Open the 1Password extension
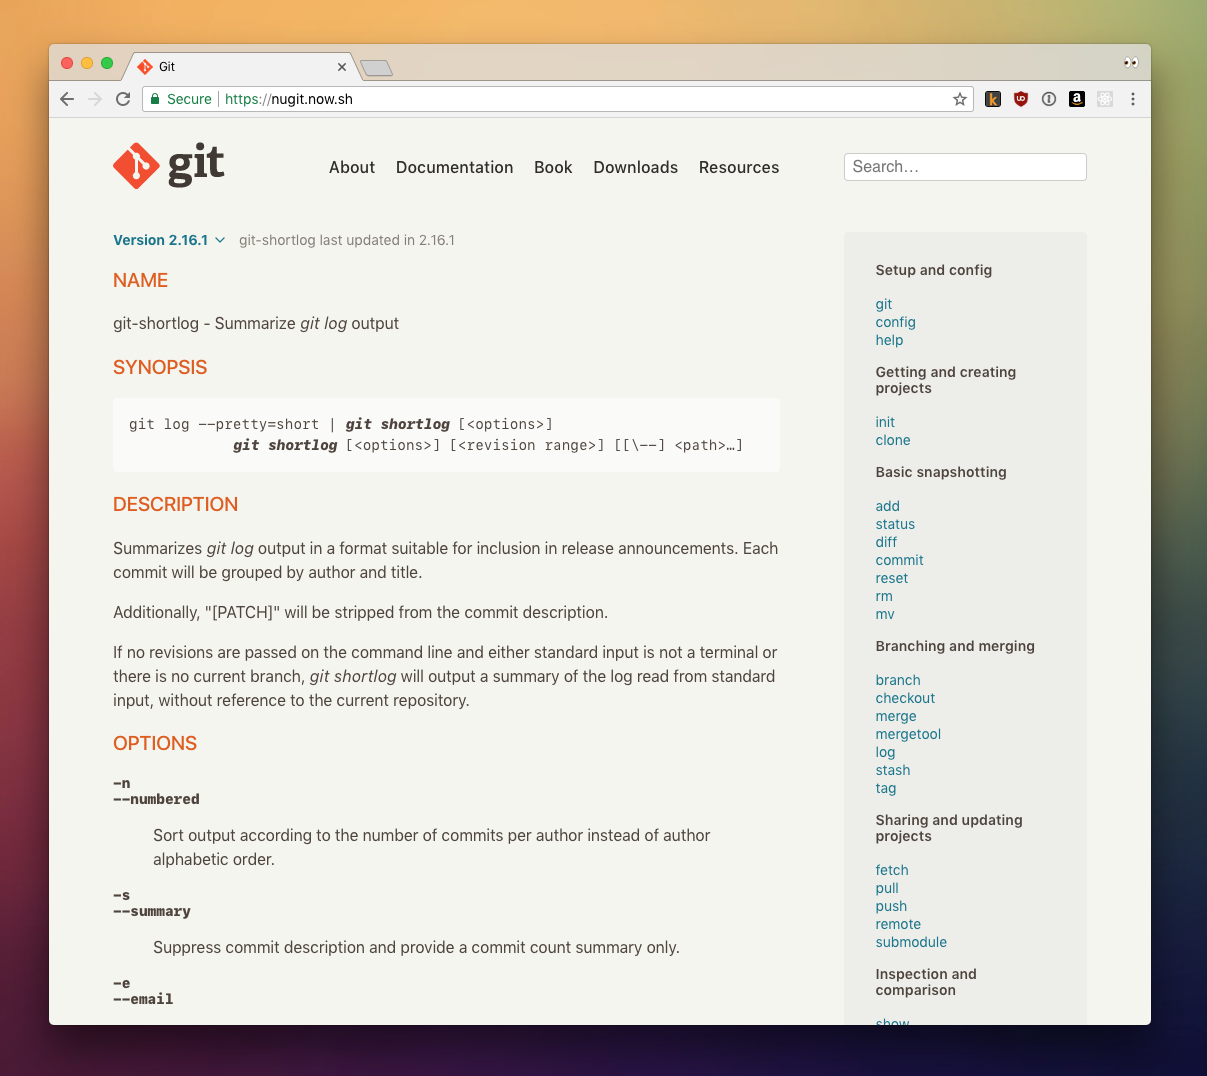 1049,99
